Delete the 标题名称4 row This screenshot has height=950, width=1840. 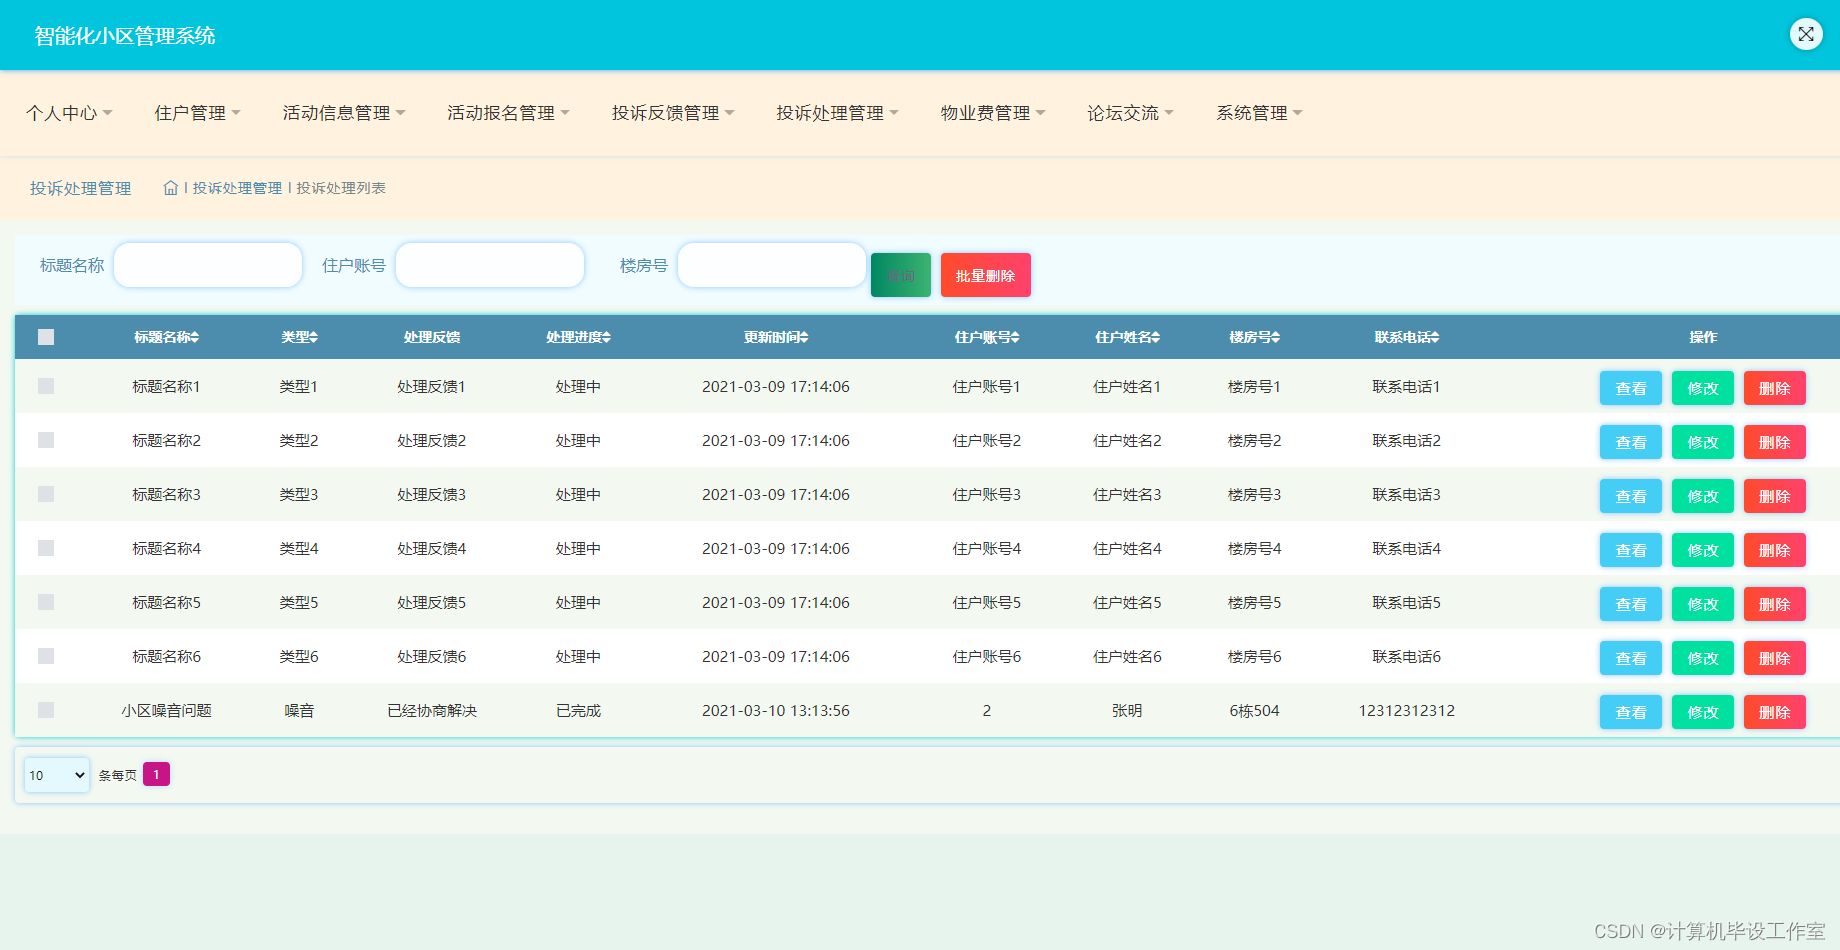pyautogui.click(x=1775, y=550)
